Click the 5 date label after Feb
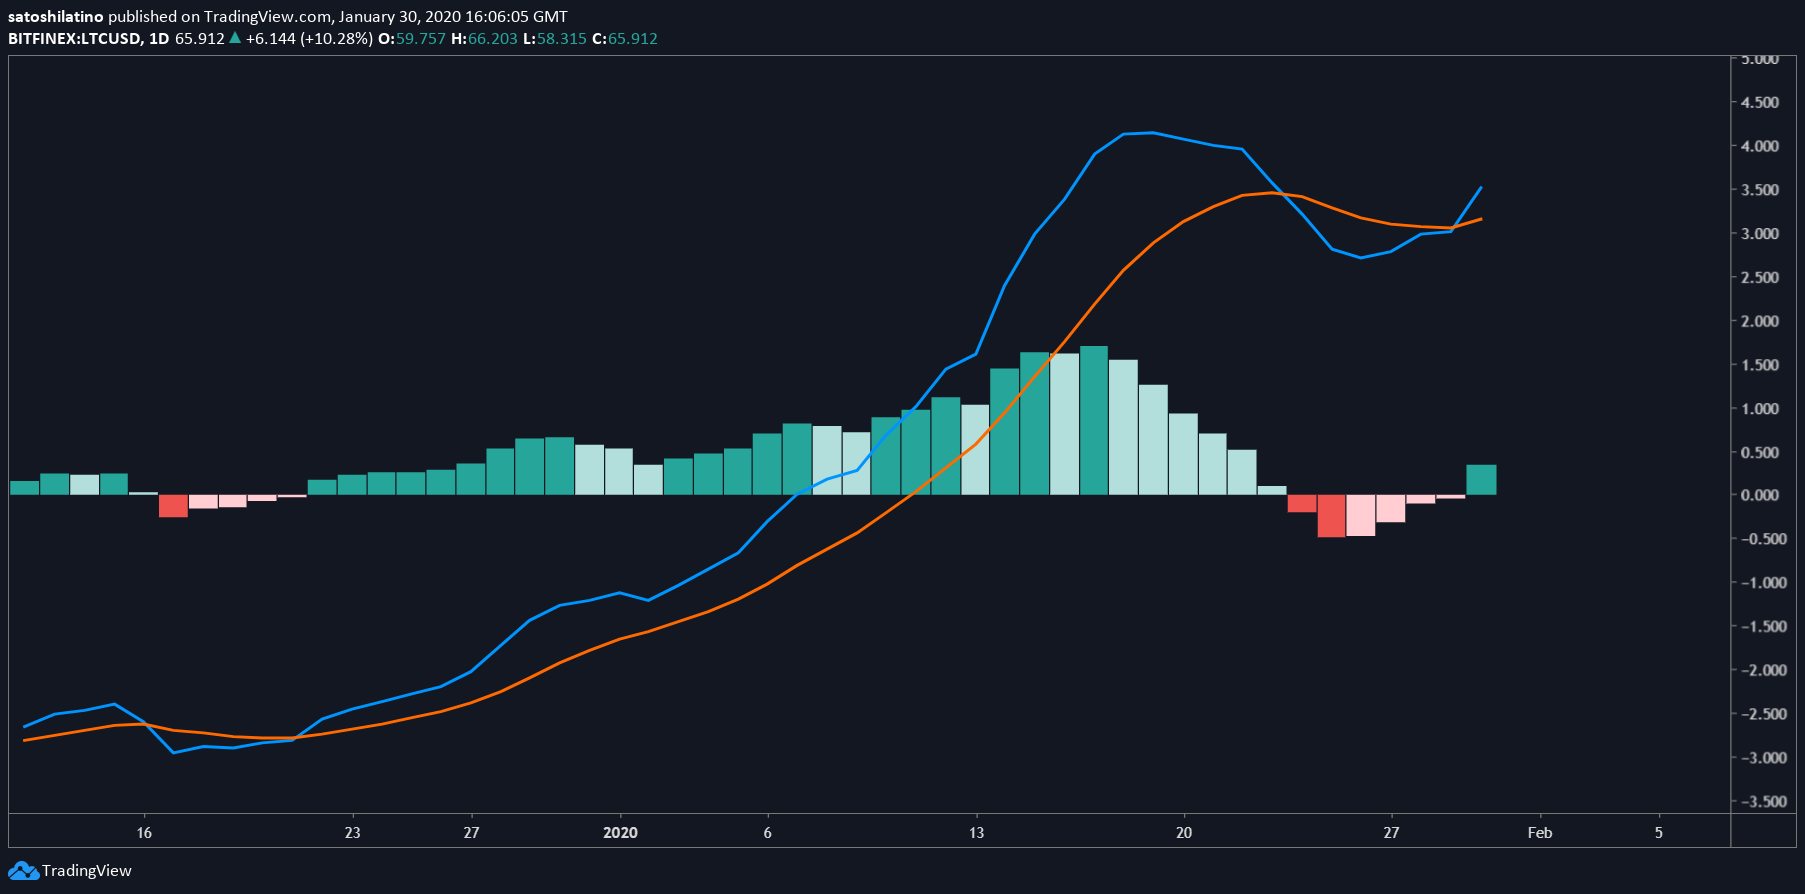 (1659, 833)
